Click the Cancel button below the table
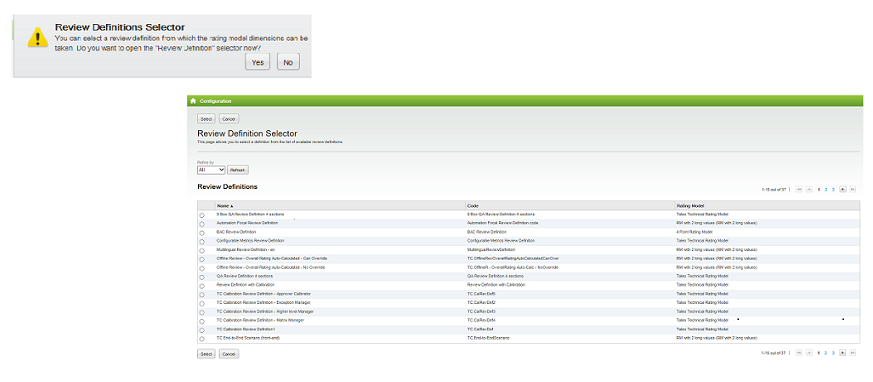The height and width of the screenshot is (382, 873). (229, 354)
